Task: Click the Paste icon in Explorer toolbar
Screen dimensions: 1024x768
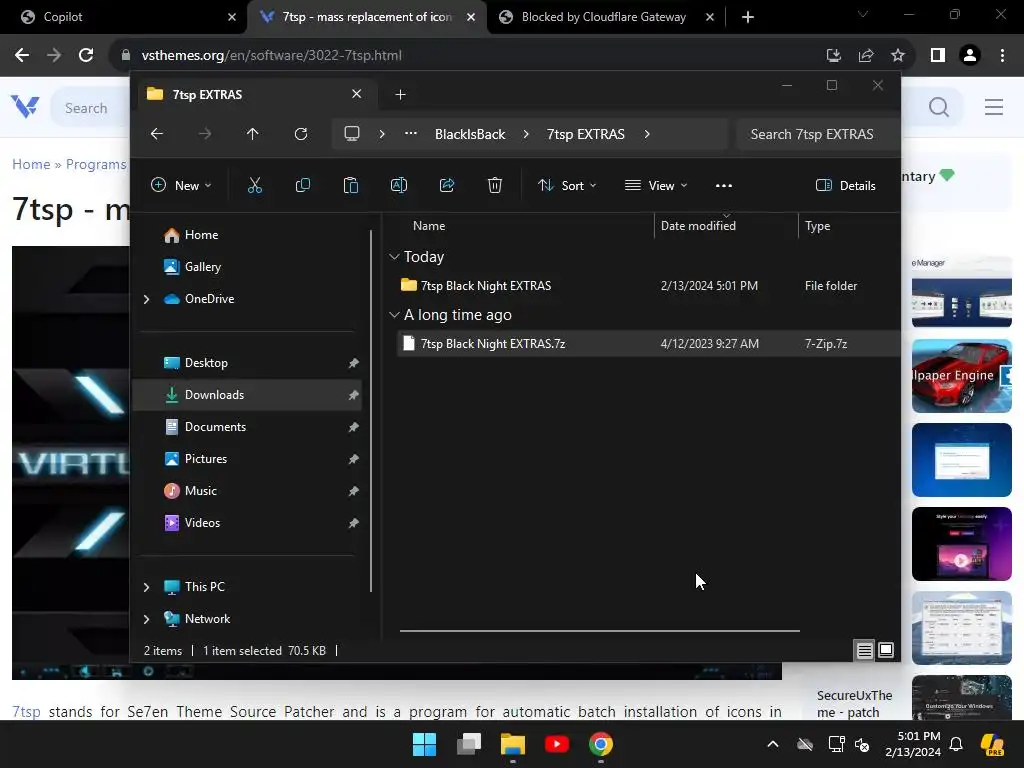Action: click(351, 185)
